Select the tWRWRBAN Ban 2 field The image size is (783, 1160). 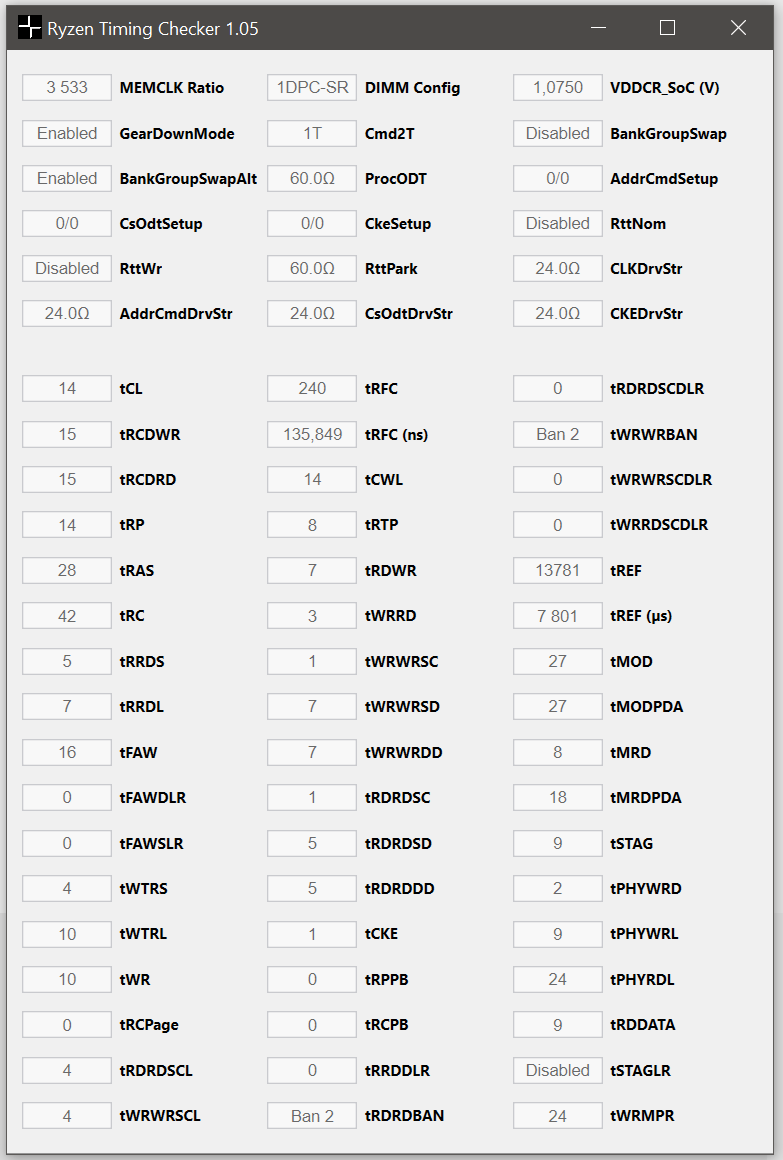[x=558, y=434]
